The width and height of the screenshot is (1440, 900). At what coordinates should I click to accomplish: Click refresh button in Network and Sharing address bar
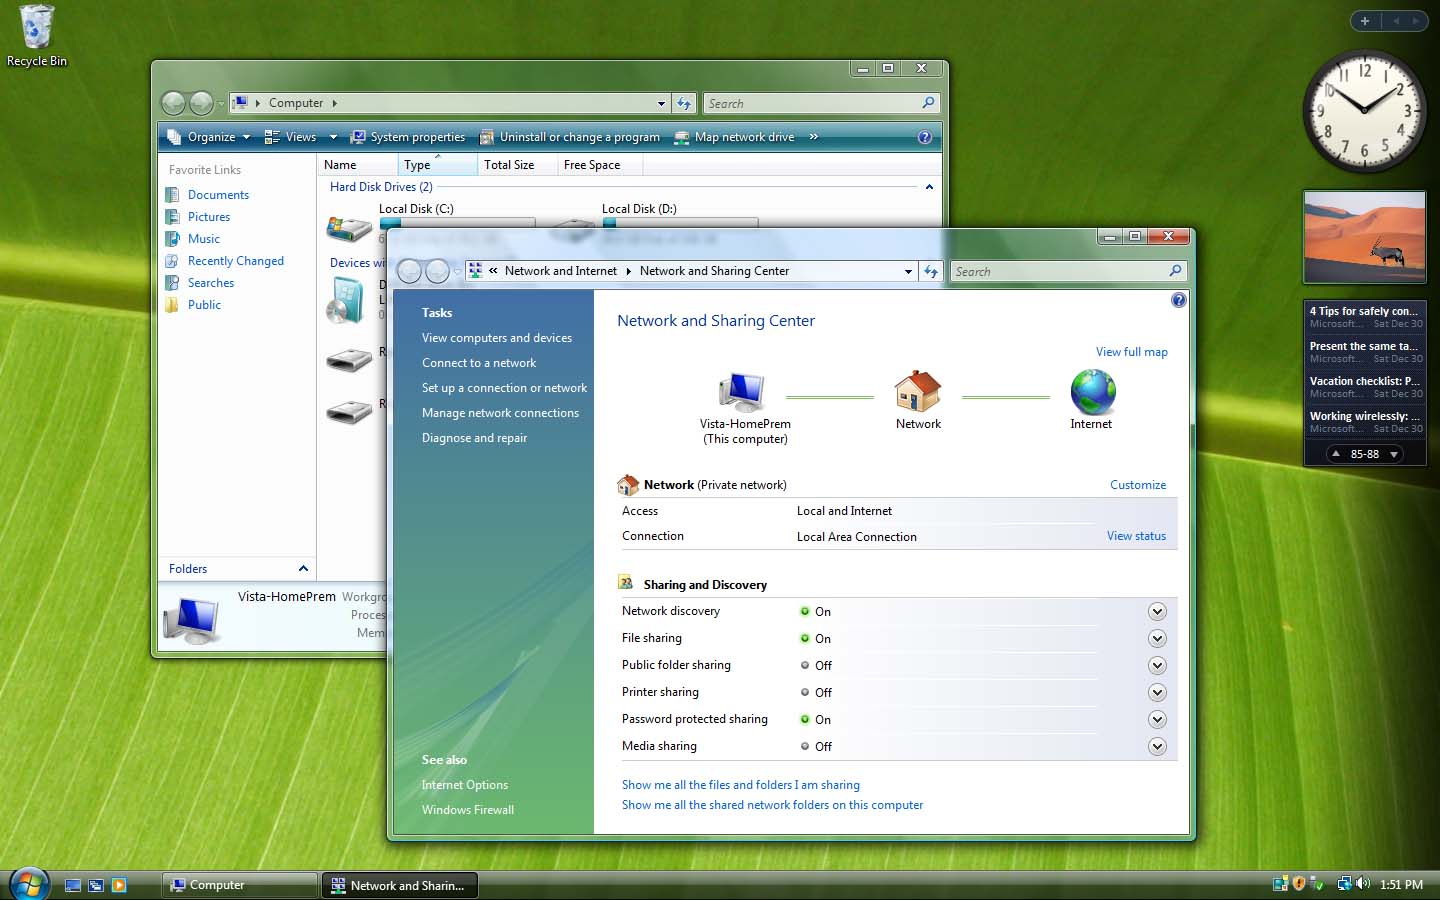click(931, 271)
